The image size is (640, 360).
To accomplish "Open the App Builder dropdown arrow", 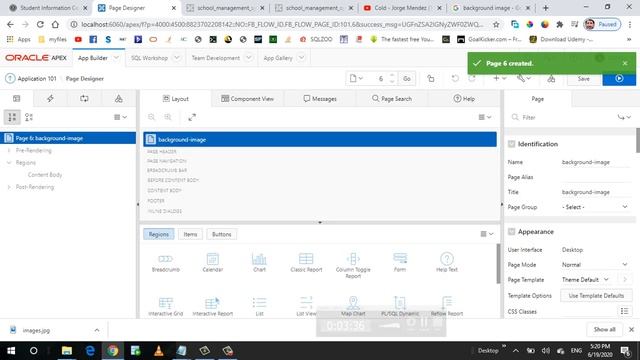I will coord(116,58).
